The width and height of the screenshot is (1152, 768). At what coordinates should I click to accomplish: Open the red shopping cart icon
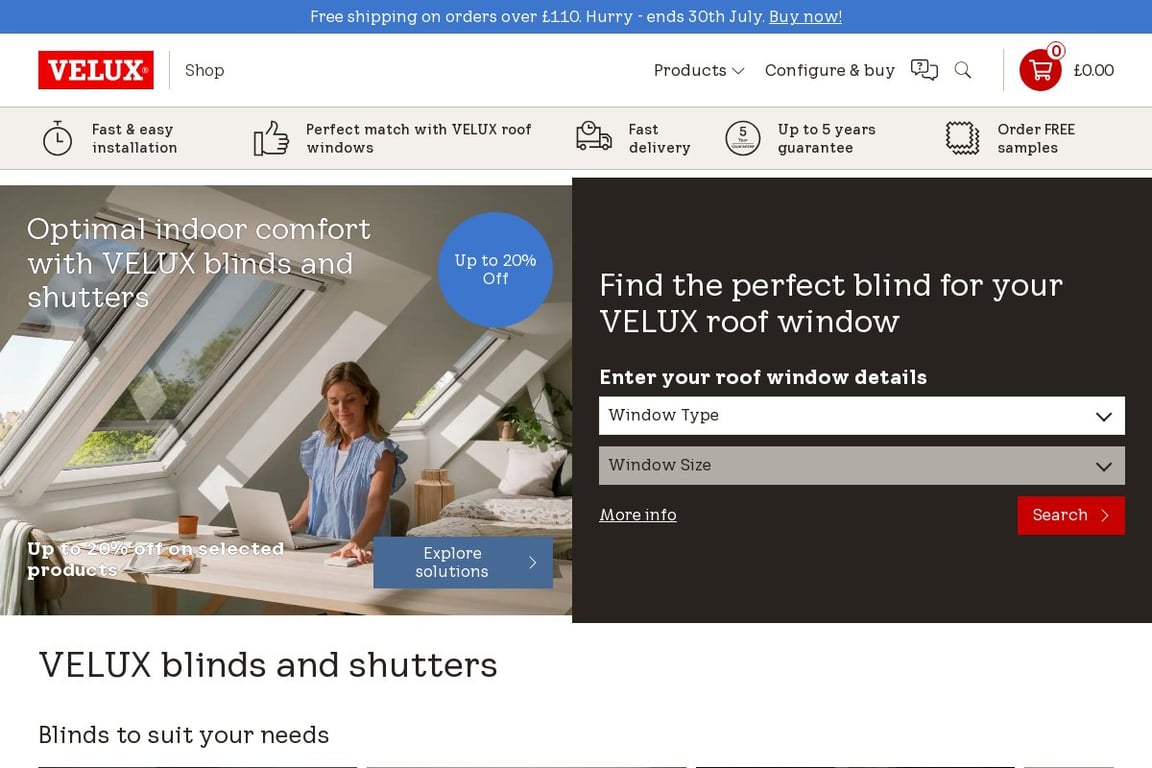click(1040, 70)
